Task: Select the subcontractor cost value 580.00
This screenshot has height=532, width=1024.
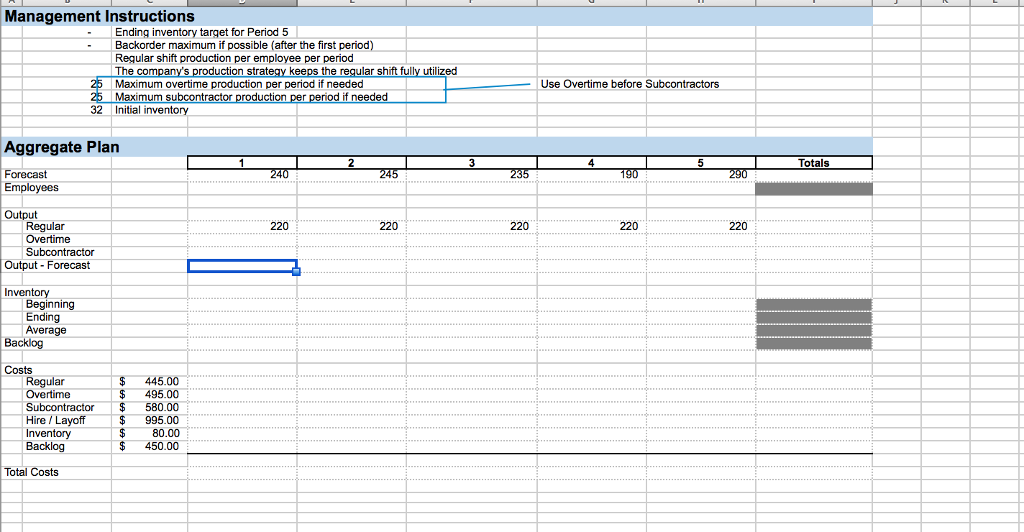Action: coord(162,408)
